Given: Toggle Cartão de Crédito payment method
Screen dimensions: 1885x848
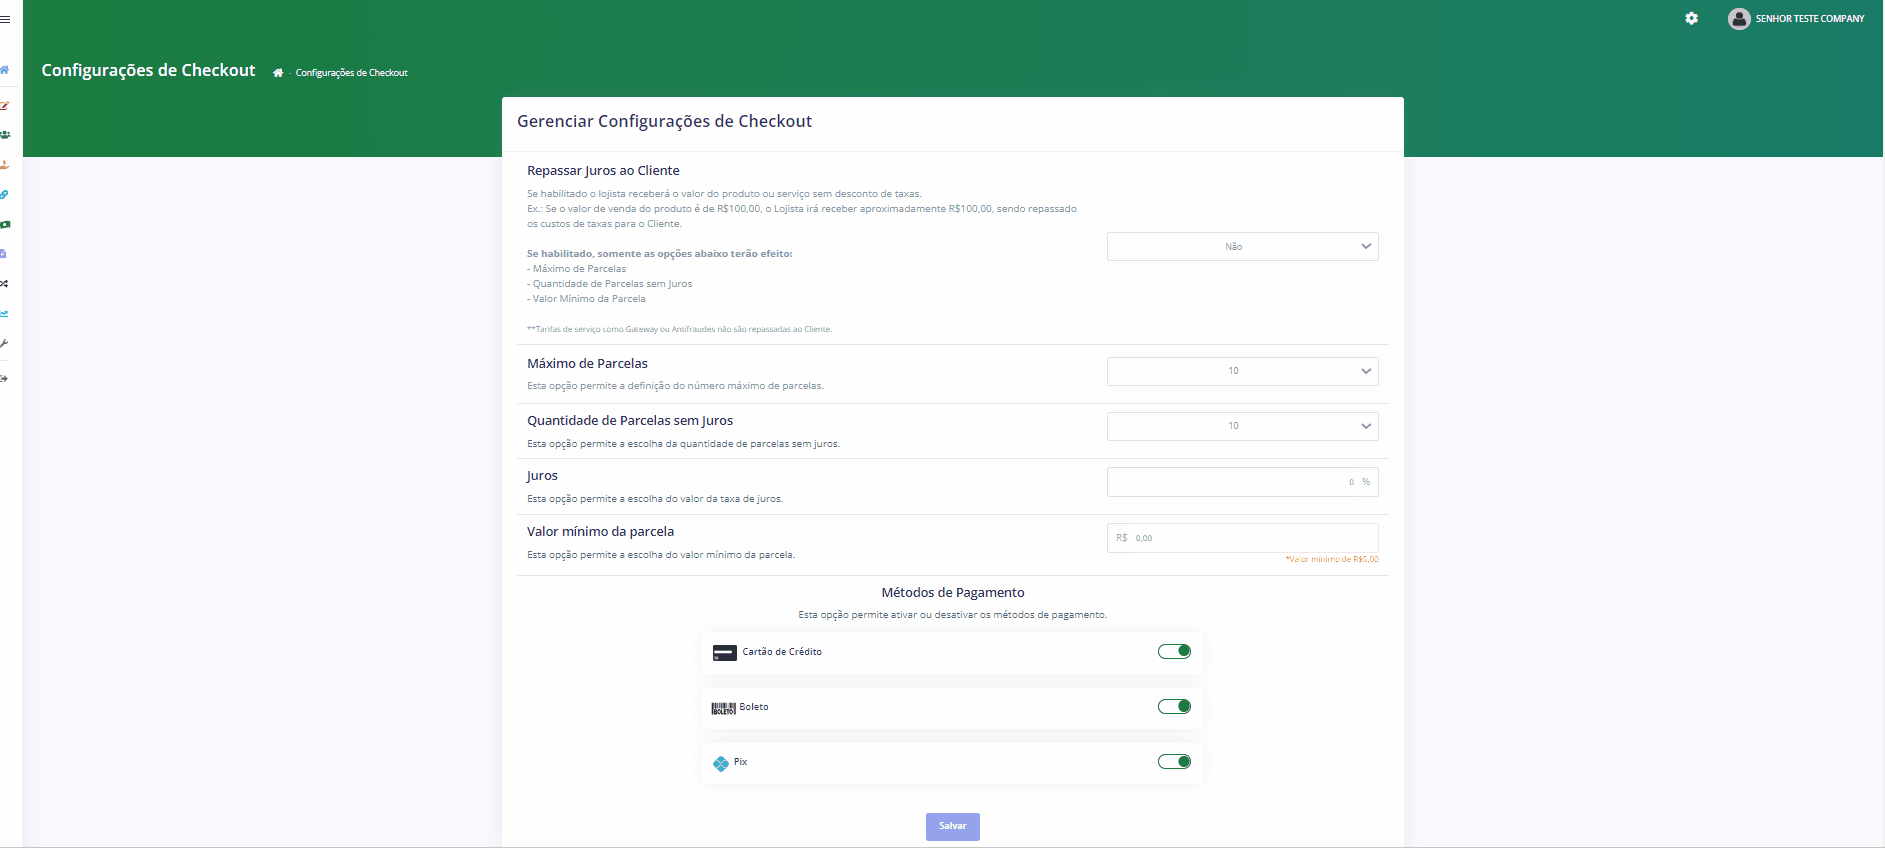Looking at the screenshot, I should point(1174,652).
